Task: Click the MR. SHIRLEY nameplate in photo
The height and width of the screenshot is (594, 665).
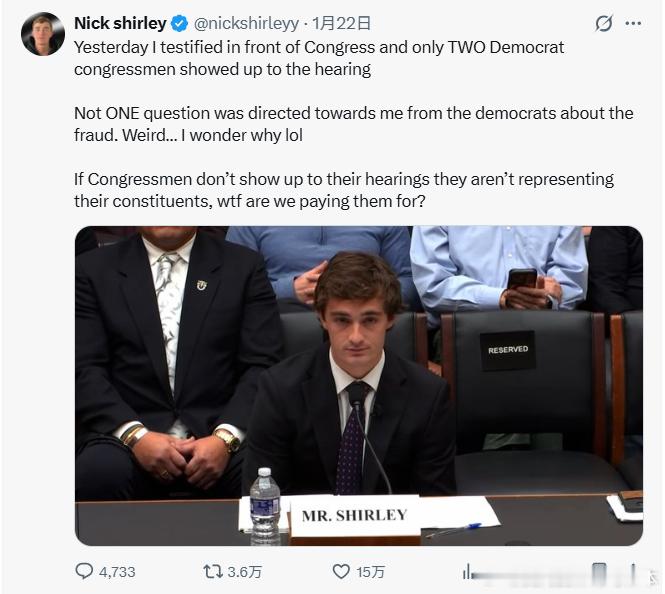Action: tap(354, 516)
